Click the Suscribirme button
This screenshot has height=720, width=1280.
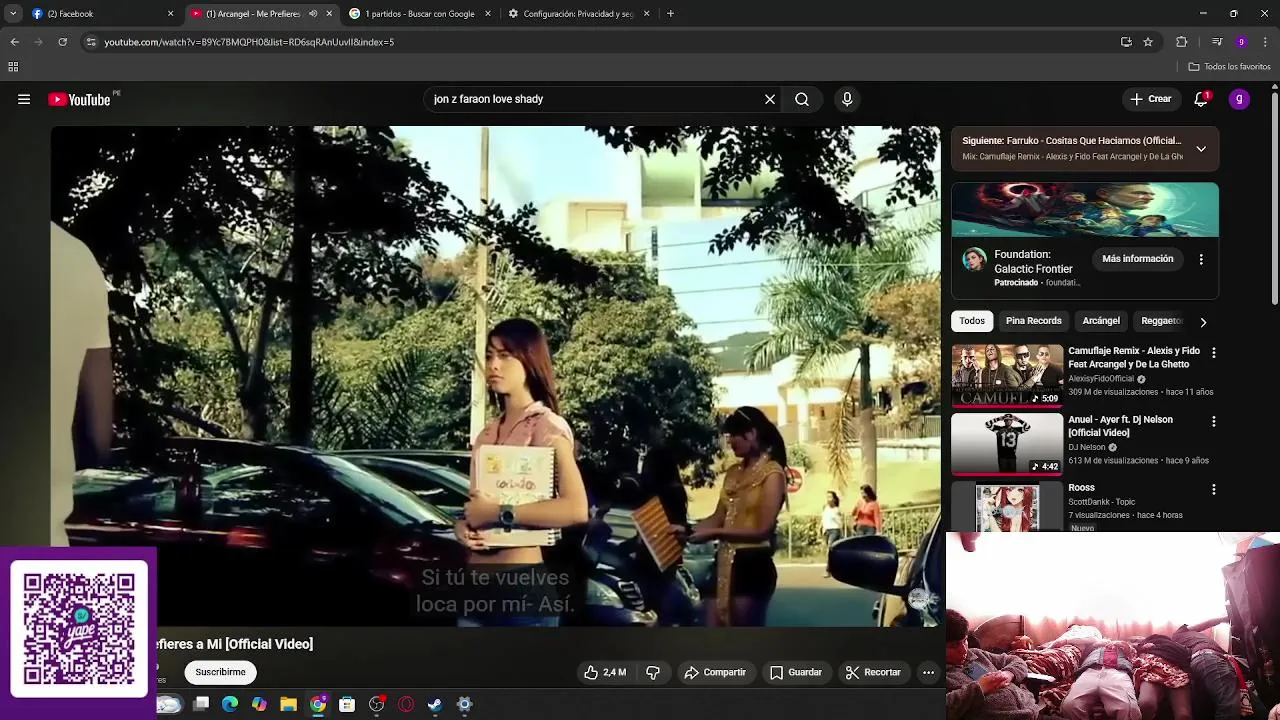point(220,672)
